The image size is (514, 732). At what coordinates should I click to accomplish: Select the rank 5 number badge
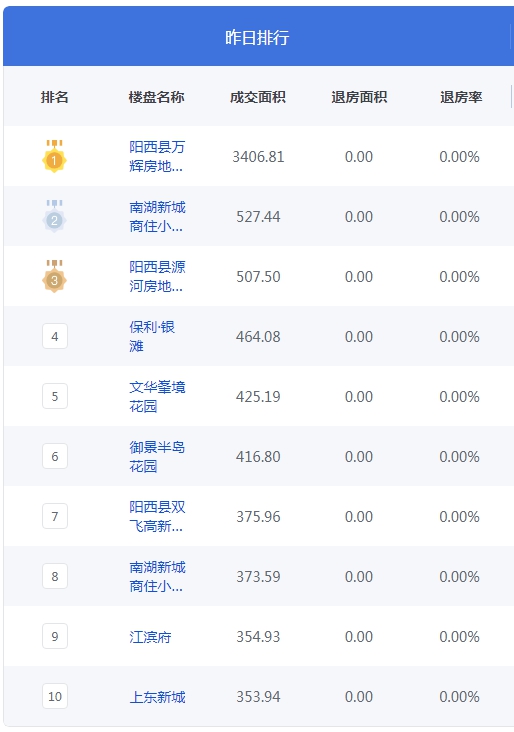[55, 396]
